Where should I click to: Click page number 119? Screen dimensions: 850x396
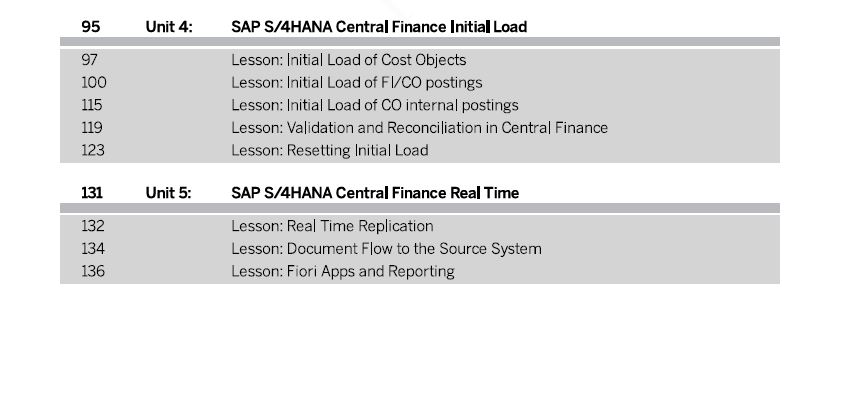click(92, 128)
